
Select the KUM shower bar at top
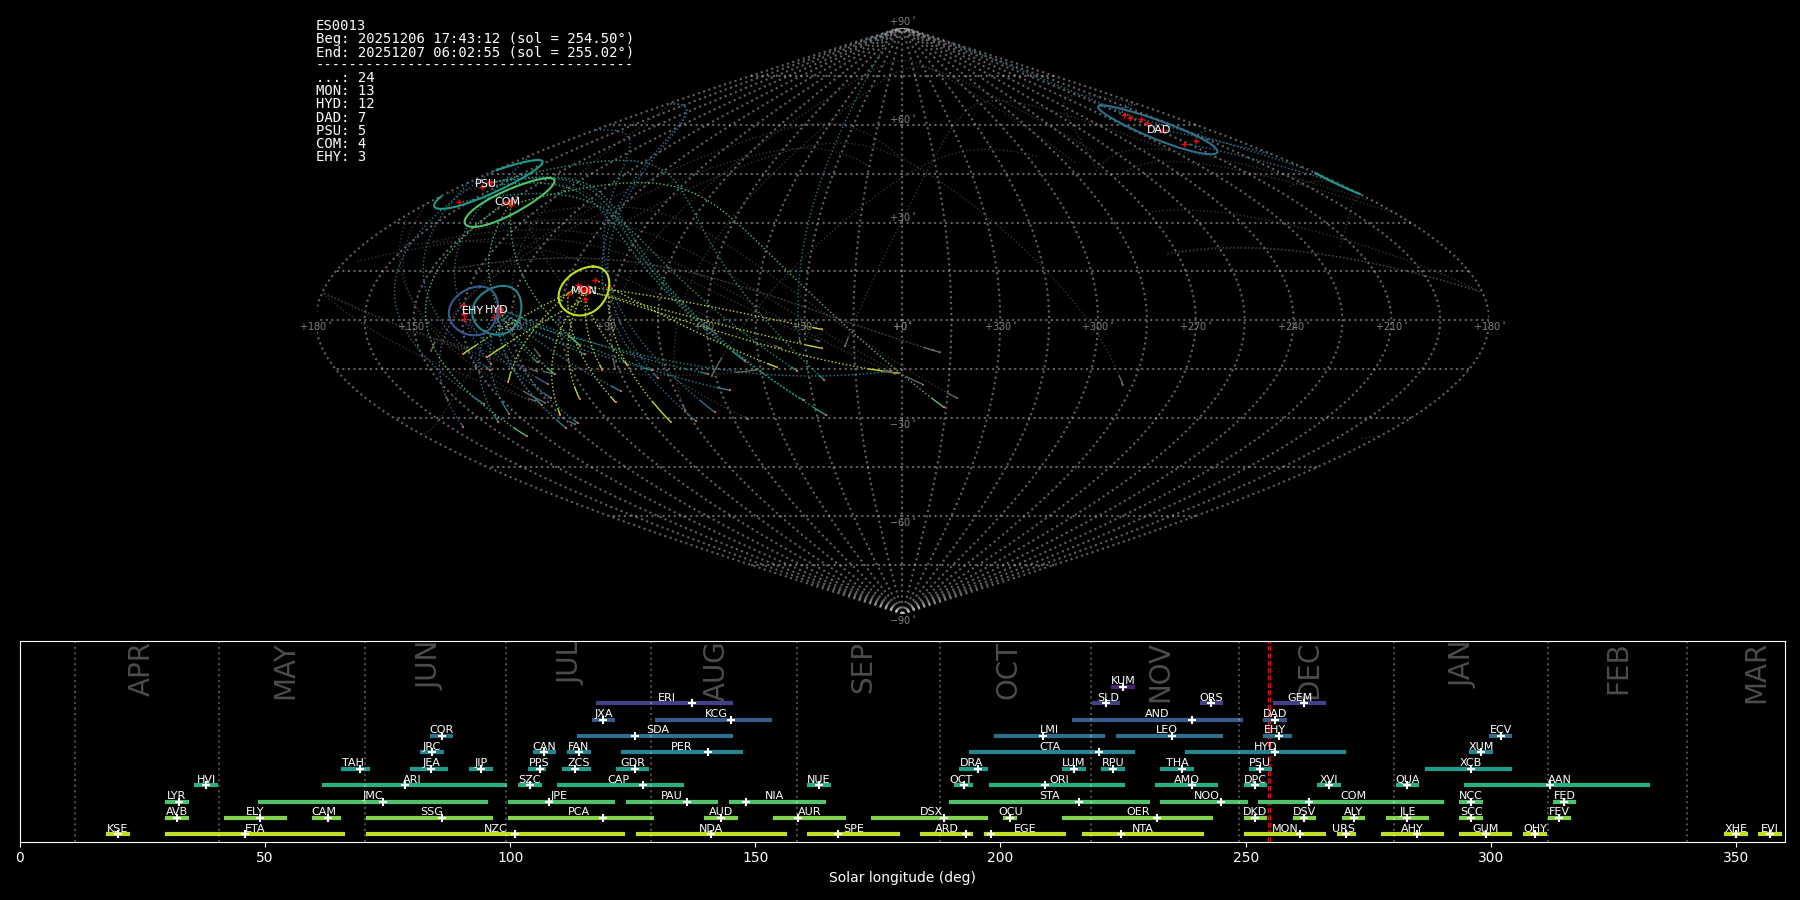point(1122,687)
